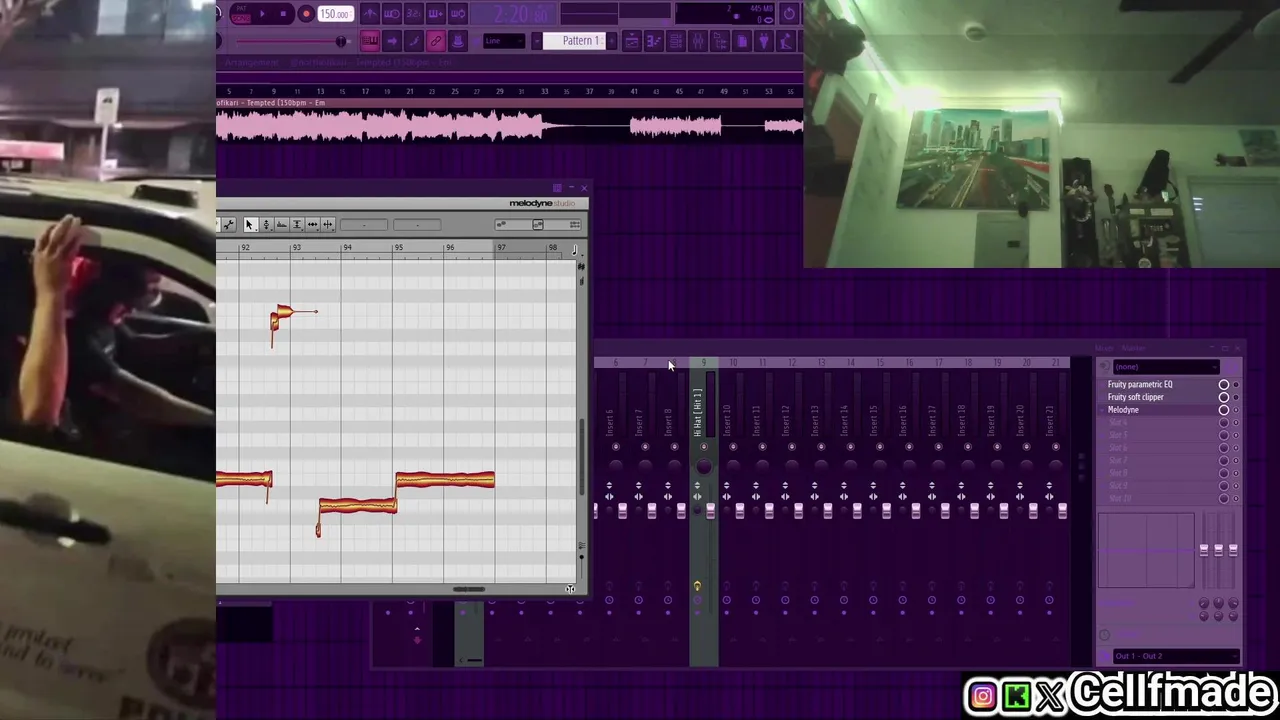Image resolution: width=1280 pixels, height=720 pixels.
Task: Click the step editing arrow icon
Action: 392,41
